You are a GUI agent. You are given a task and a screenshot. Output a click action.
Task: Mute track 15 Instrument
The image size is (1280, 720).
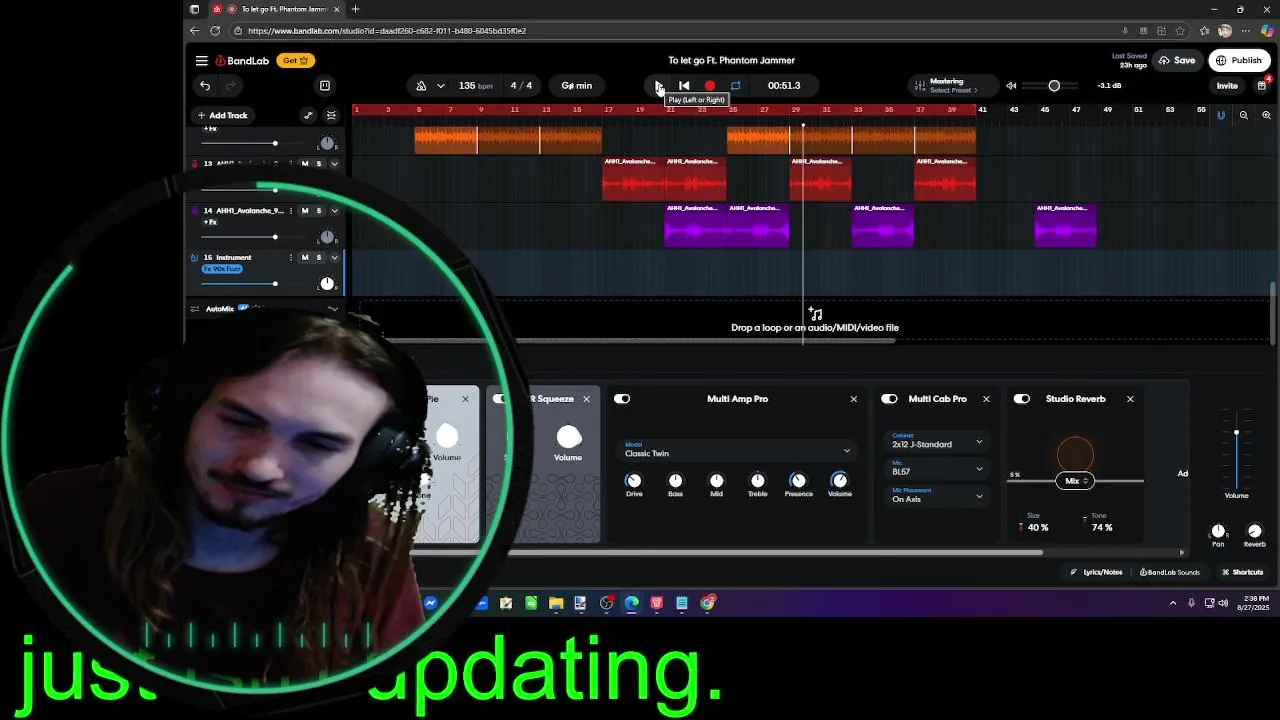[x=305, y=258]
